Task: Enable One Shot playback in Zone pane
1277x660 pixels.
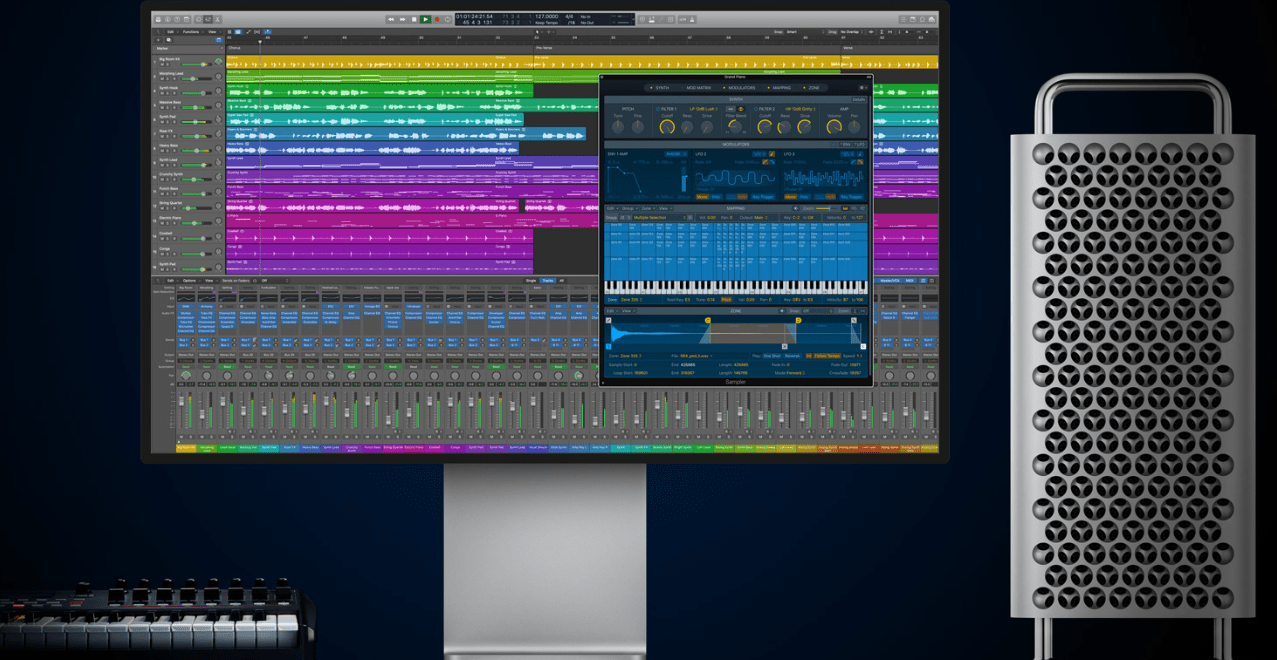Action: (x=772, y=356)
